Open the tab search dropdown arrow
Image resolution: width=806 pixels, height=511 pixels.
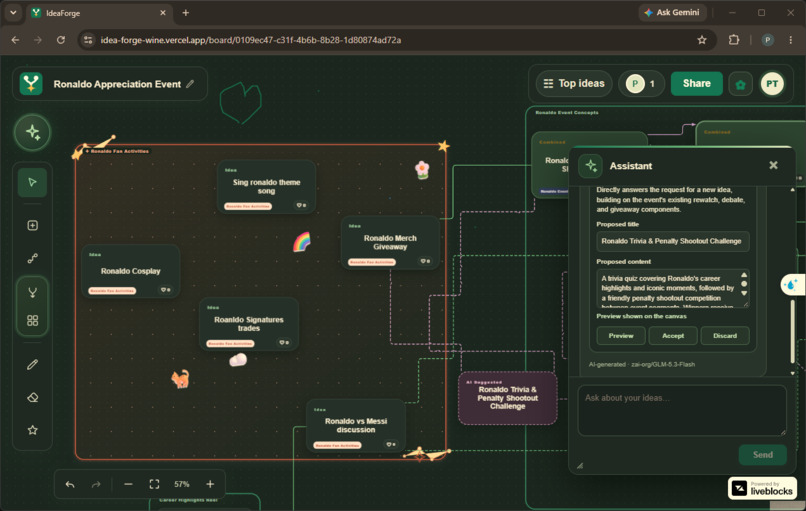coord(13,13)
